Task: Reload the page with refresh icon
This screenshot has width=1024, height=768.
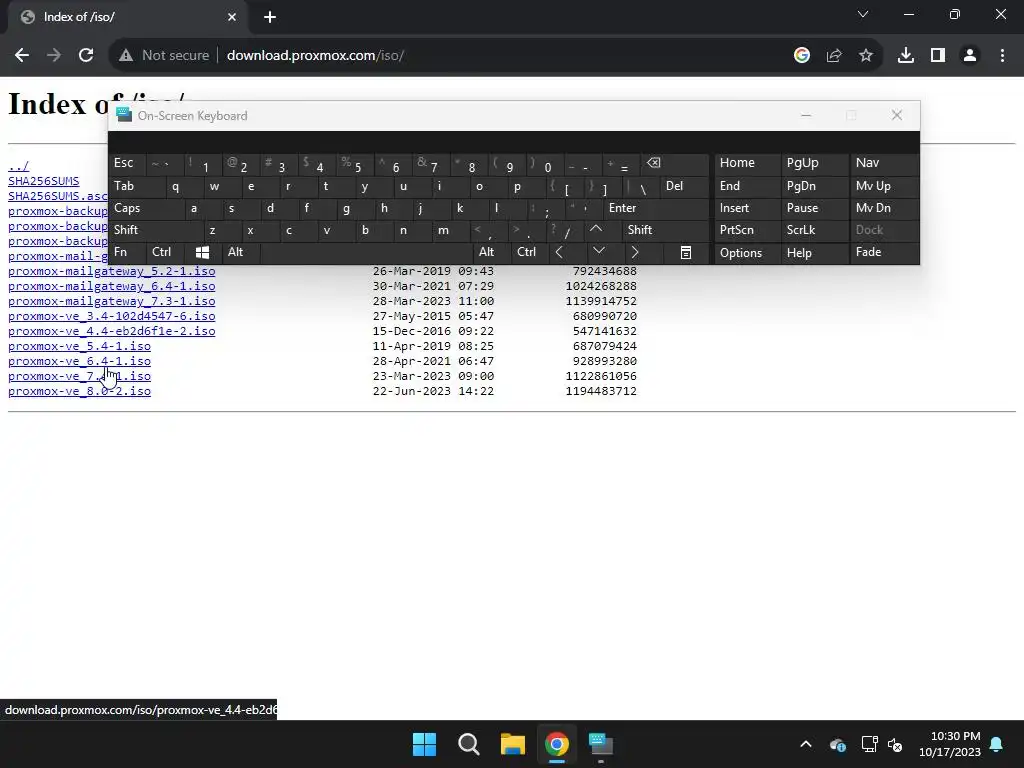Action: 86,56
